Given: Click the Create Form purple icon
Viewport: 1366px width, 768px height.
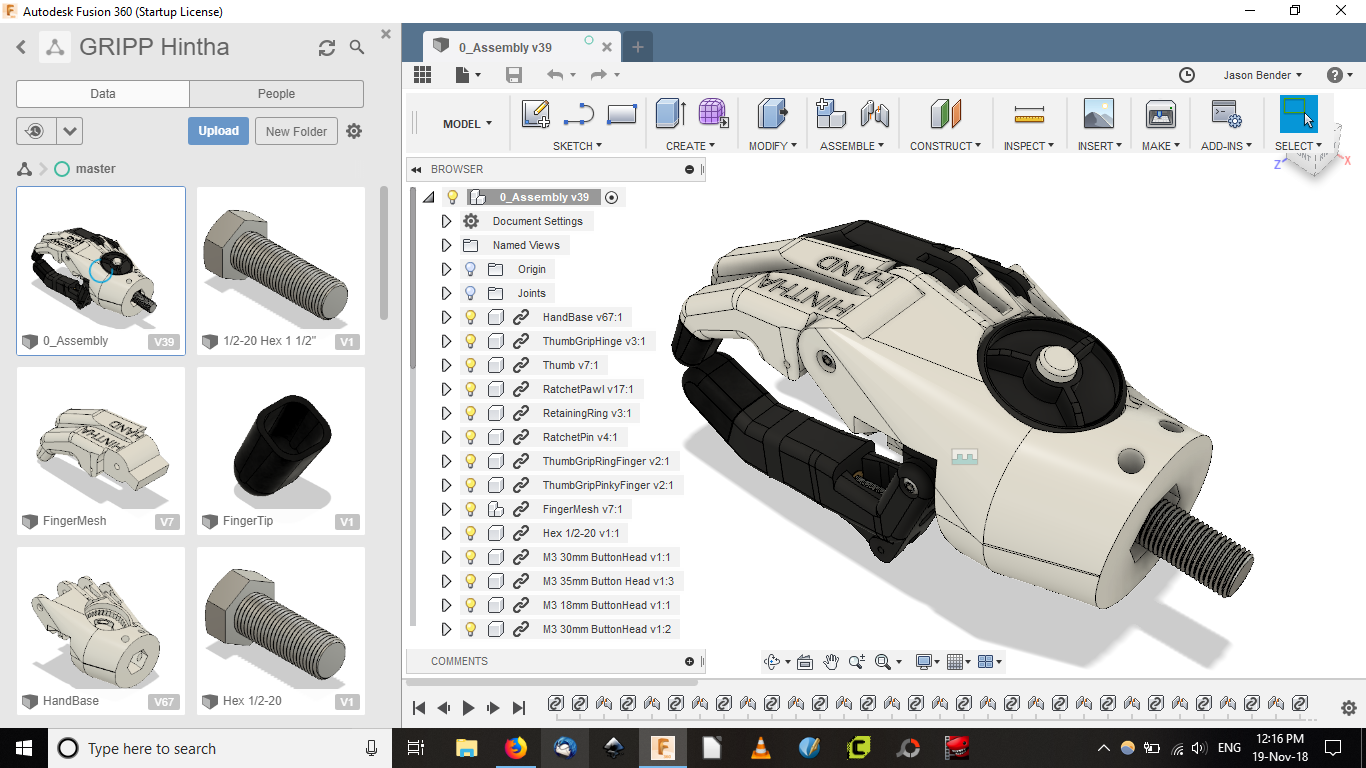Looking at the screenshot, I should pyautogui.click(x=713, y=114).
